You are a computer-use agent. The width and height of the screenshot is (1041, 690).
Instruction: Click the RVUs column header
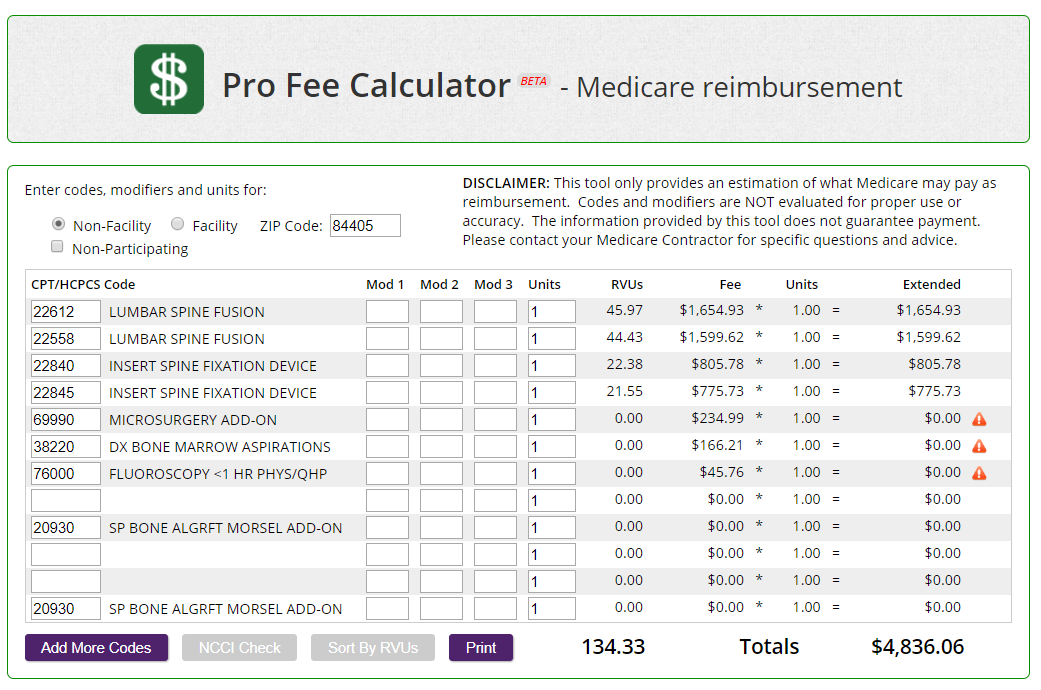pos(627,285)
